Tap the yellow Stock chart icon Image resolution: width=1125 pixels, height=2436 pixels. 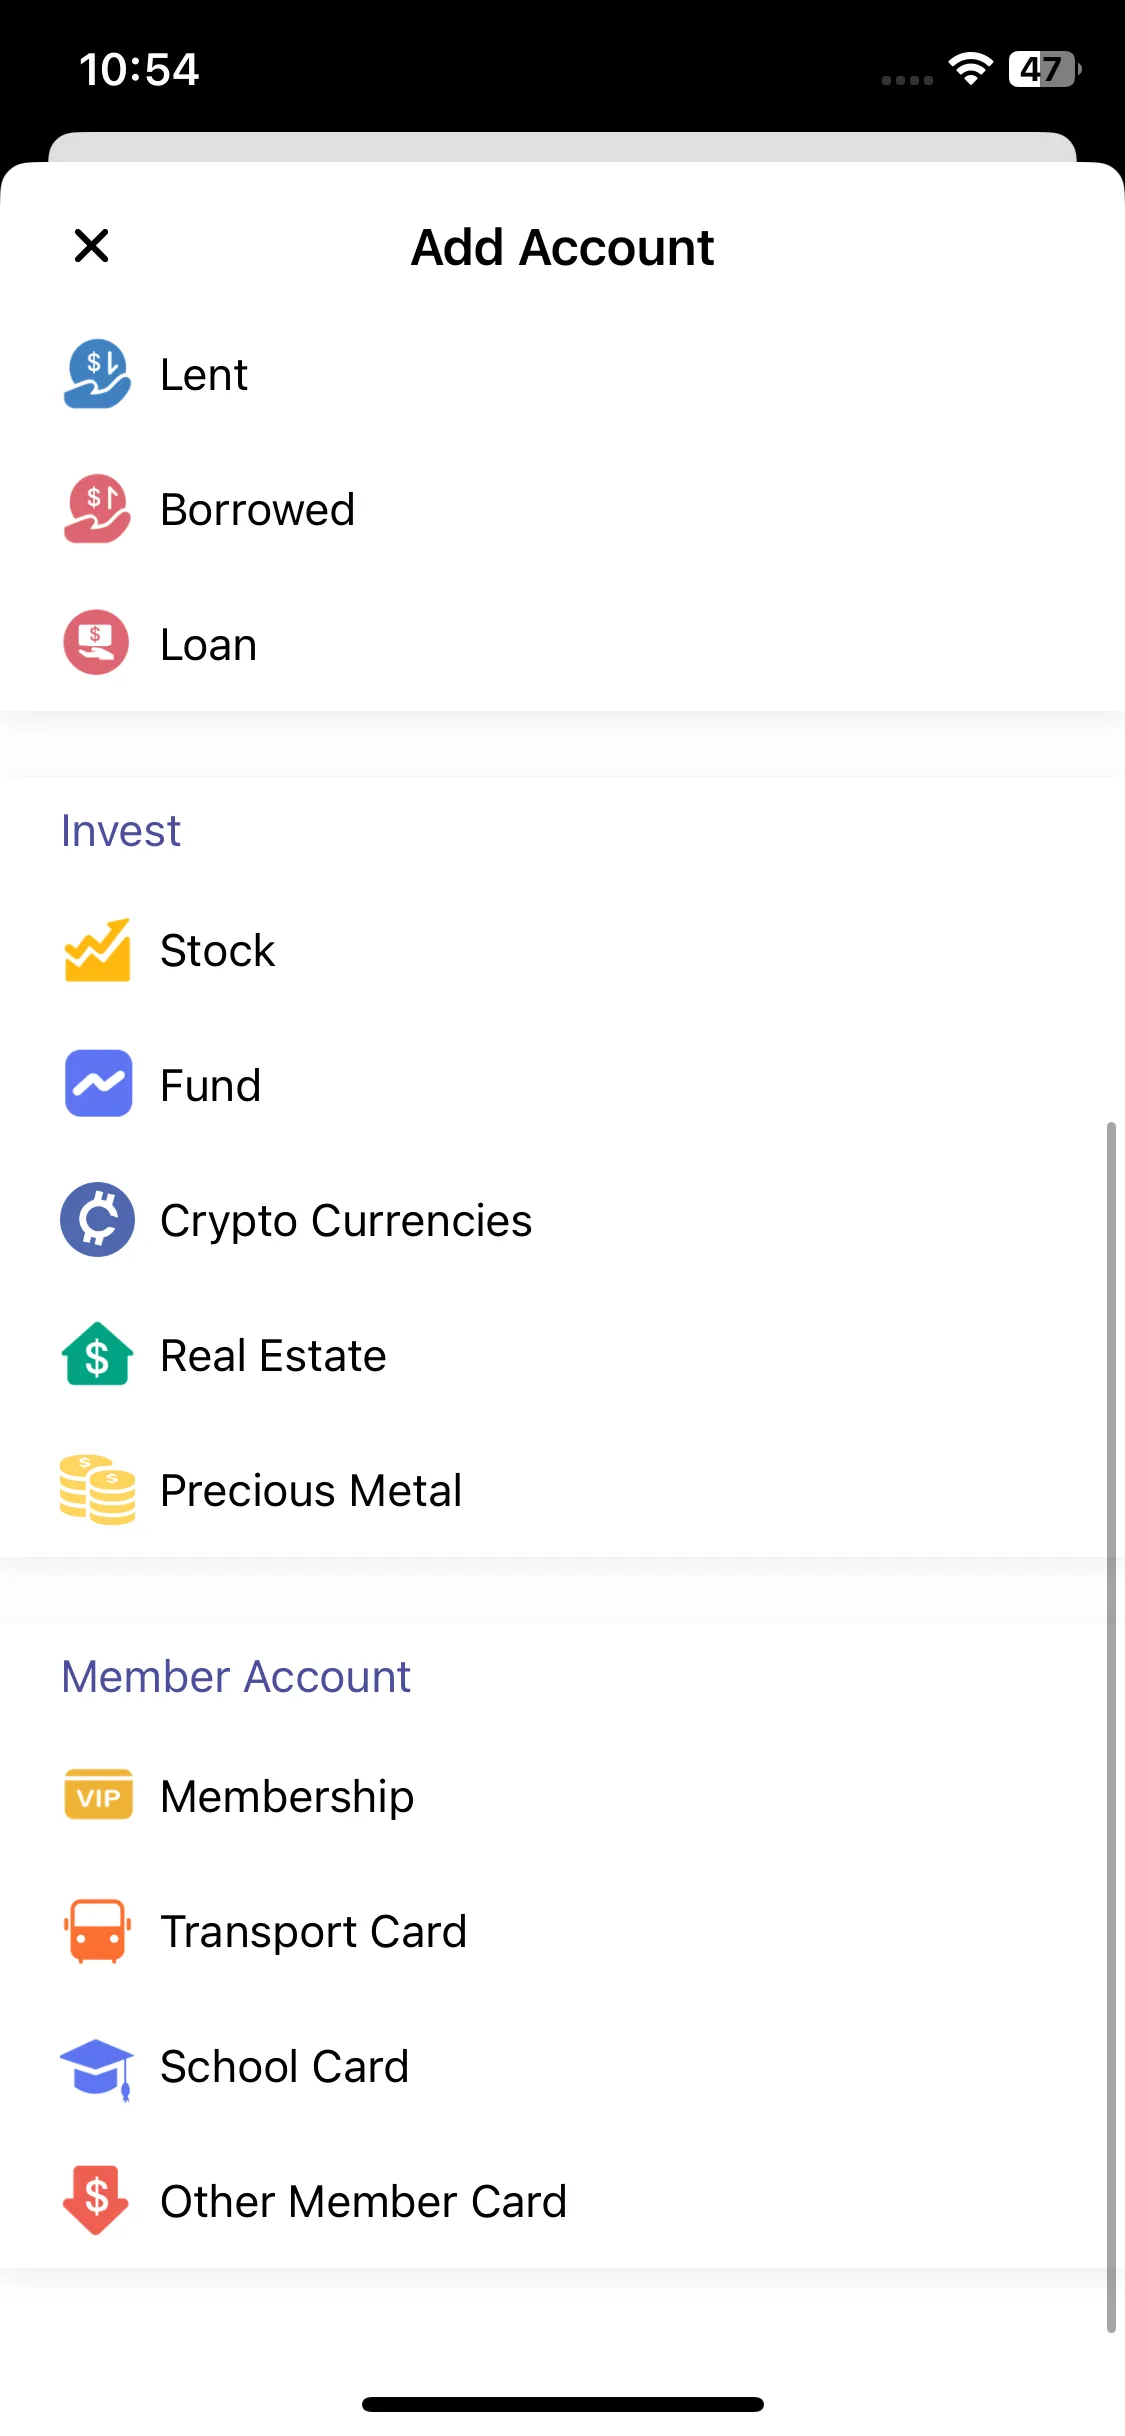97,950
